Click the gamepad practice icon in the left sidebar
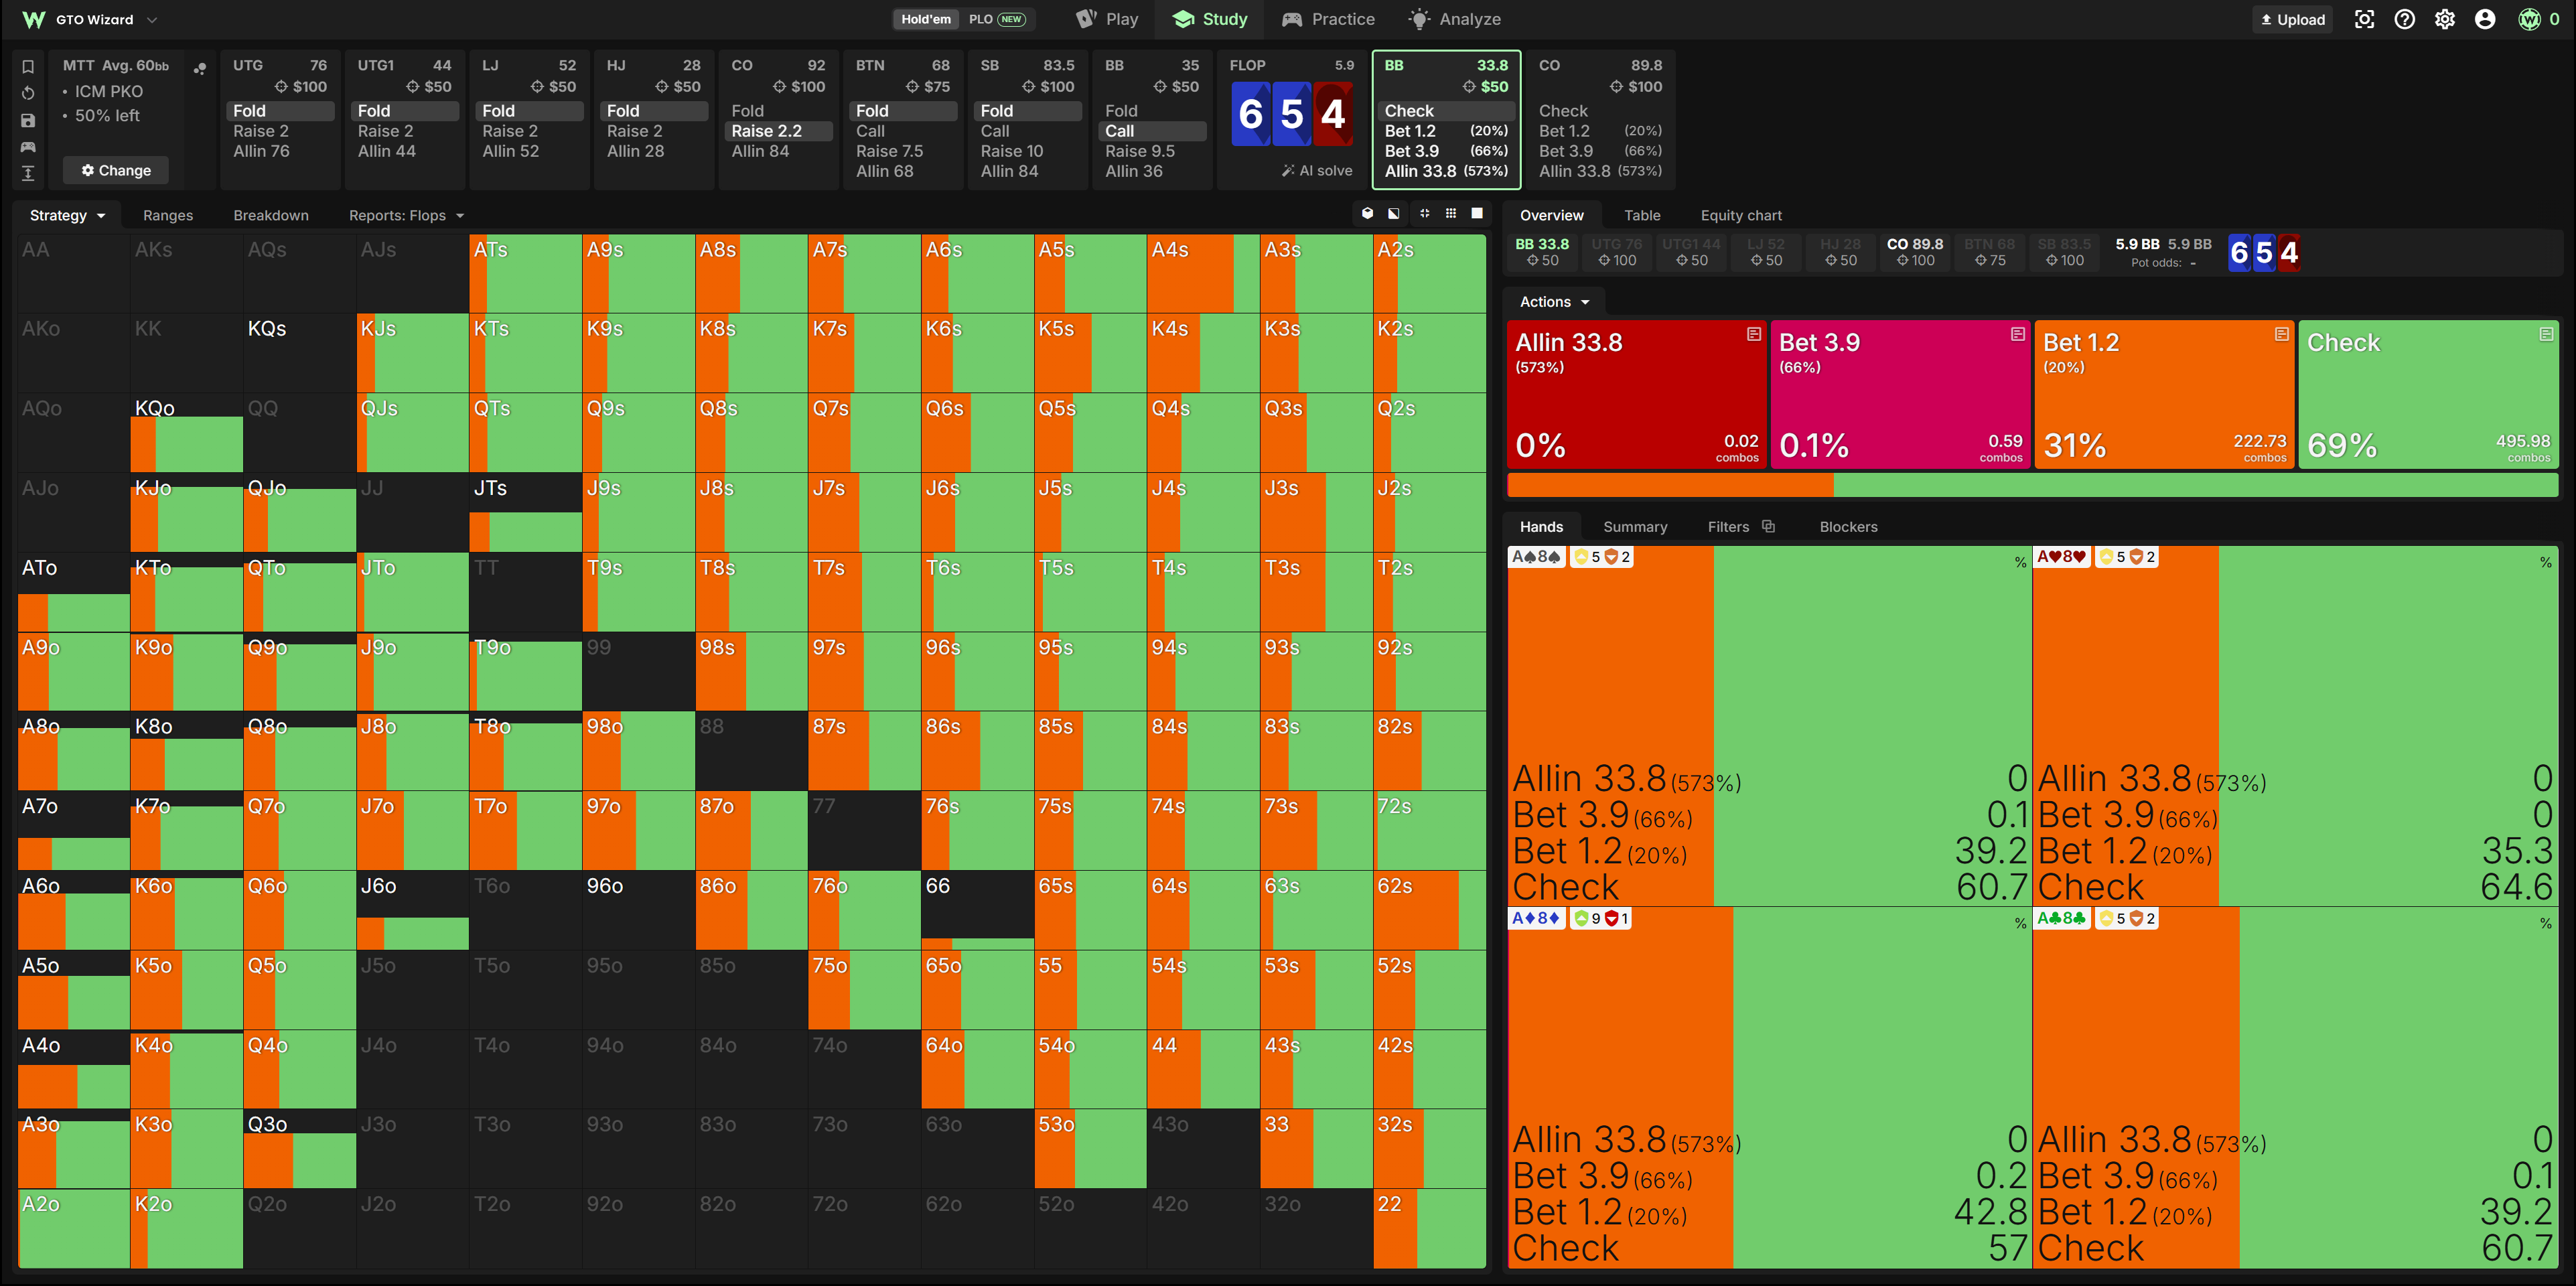2576x1286 pixels. [x=28, y=147]
